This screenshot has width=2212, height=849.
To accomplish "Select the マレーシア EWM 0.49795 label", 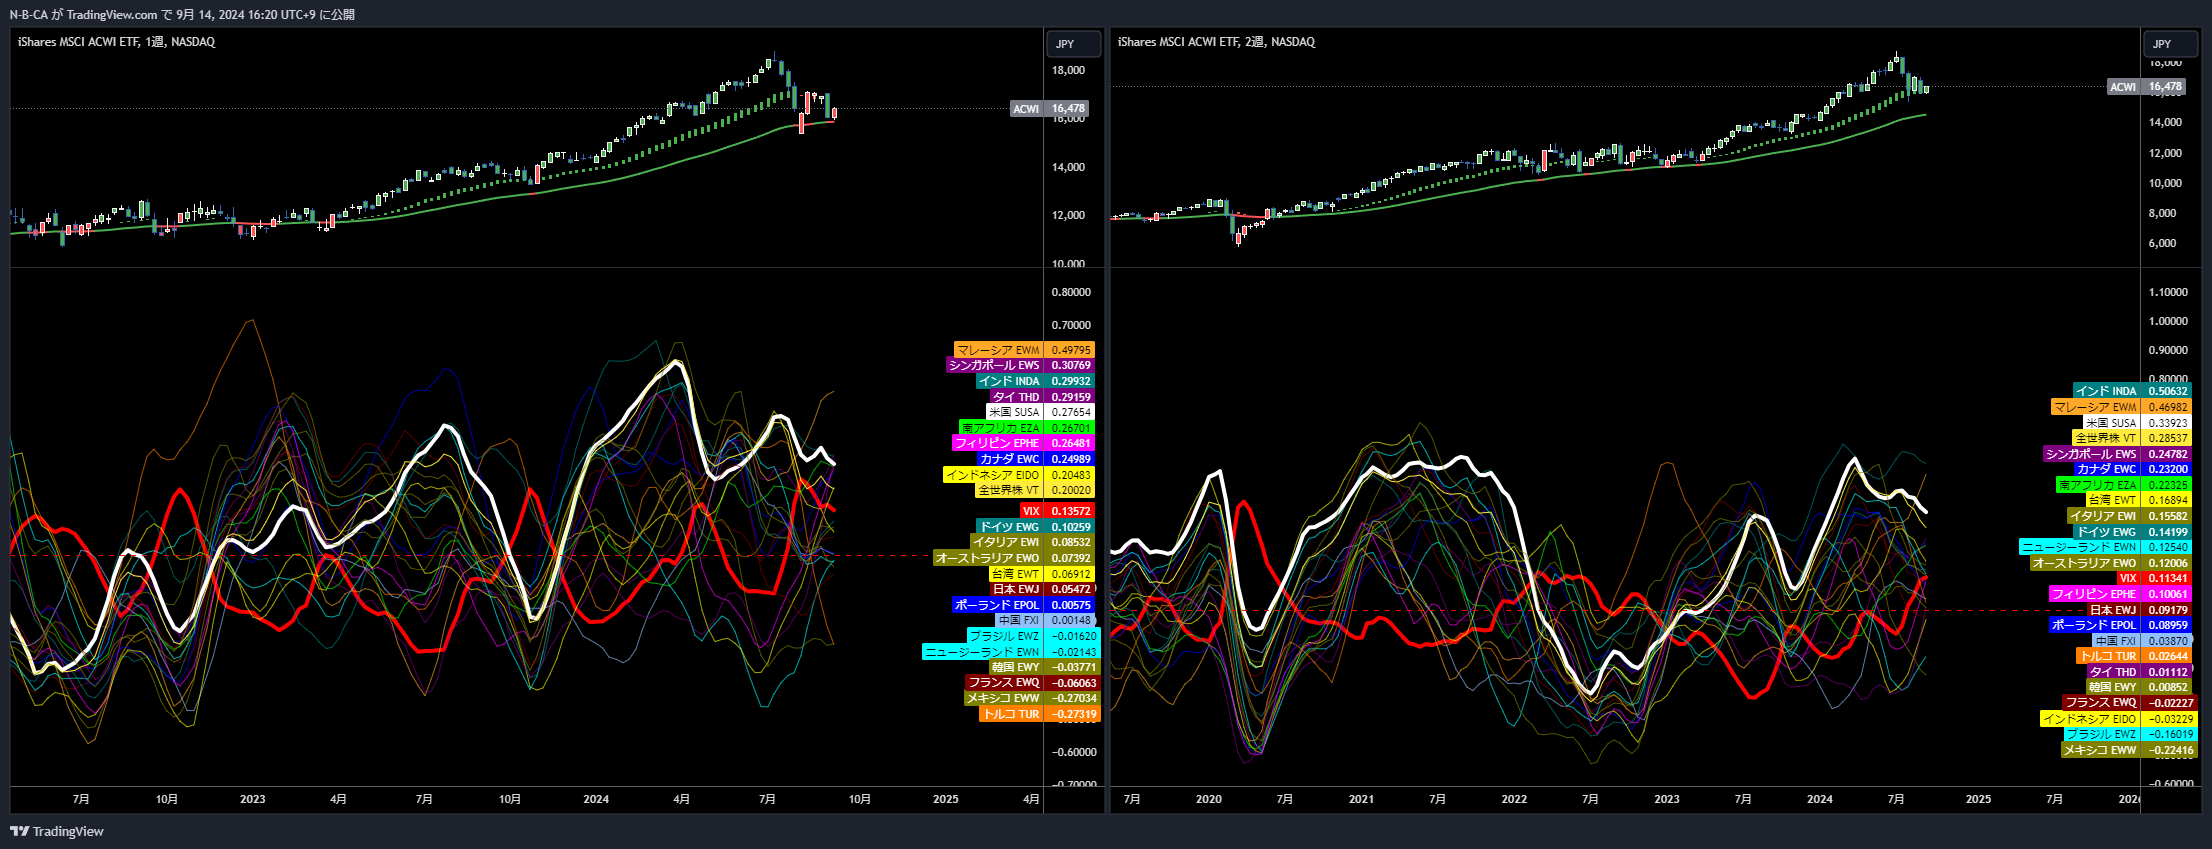I will pos(1024,350).
